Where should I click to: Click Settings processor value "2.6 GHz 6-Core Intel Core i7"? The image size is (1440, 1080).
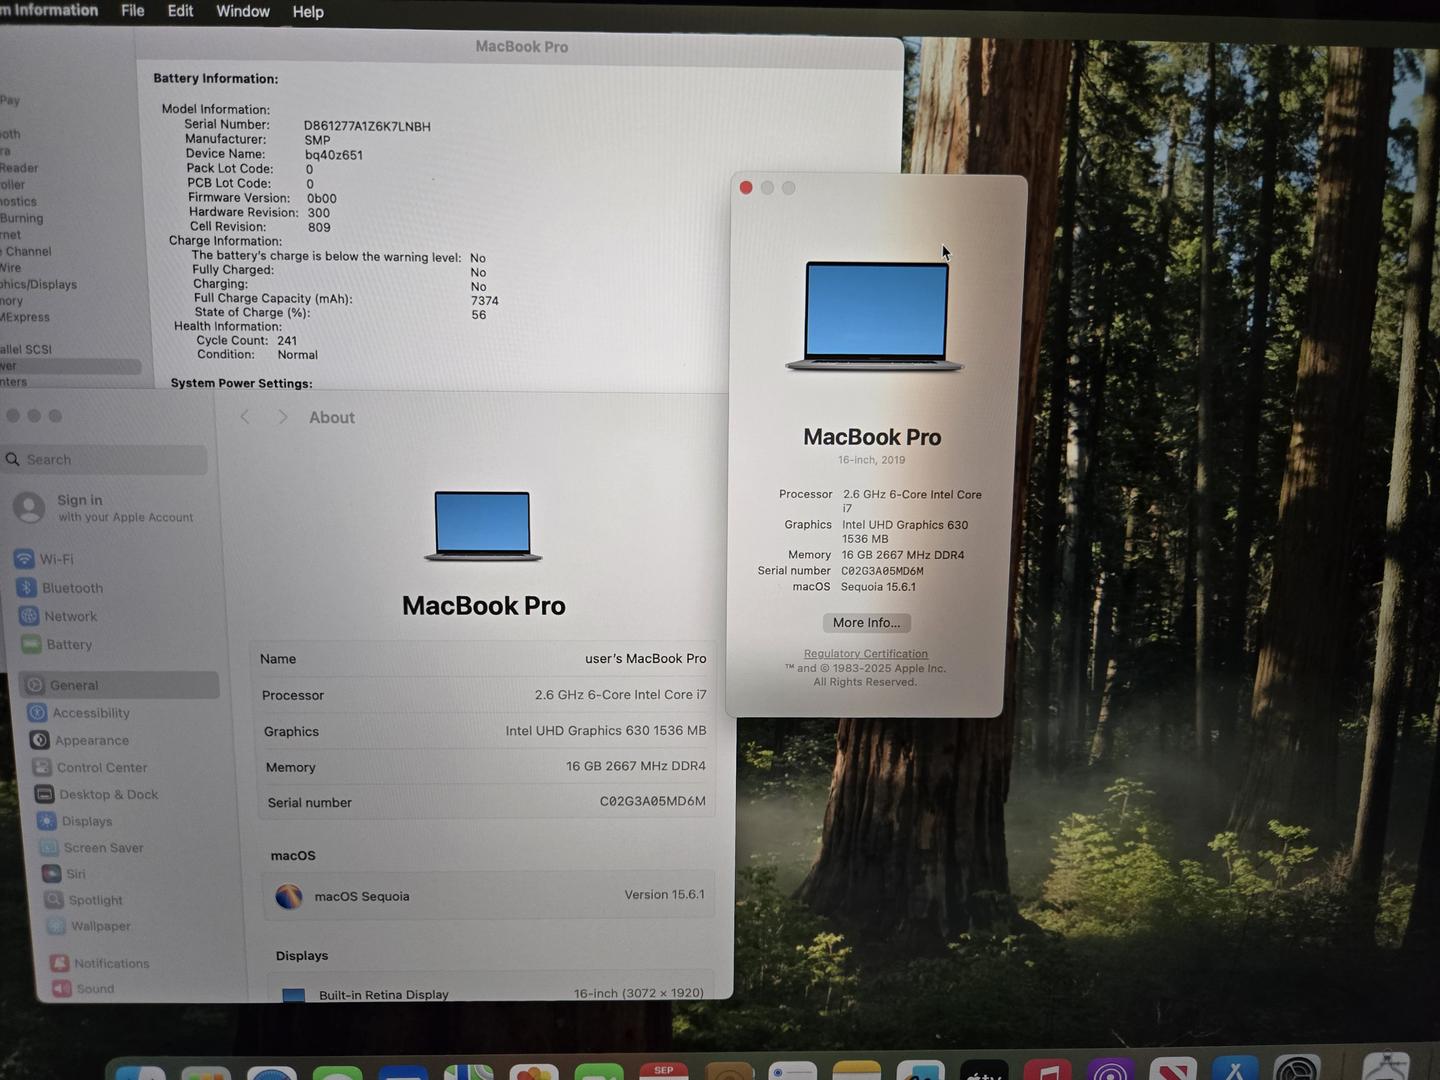[x=621, y=694]
